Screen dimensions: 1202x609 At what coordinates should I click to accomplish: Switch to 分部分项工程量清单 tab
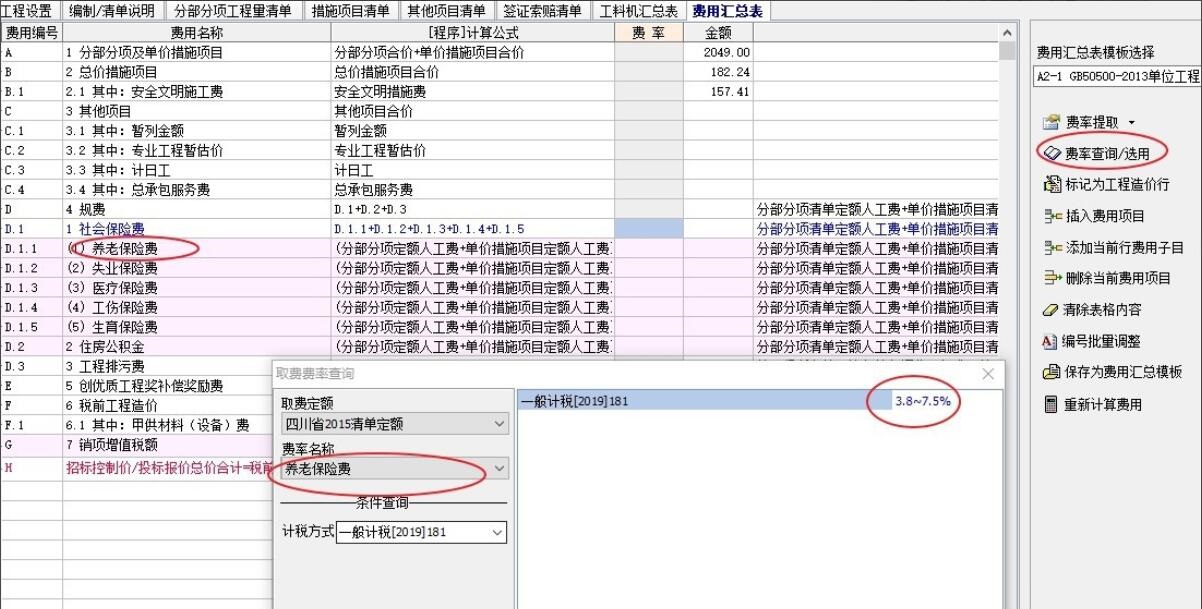pyautogui.click(x=233, y=11)
